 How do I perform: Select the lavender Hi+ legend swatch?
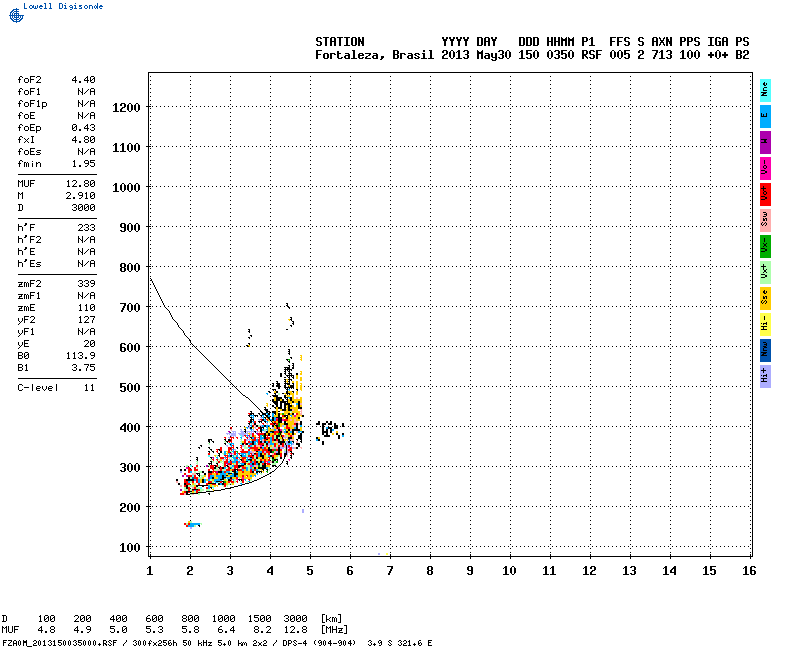point(765,377)
